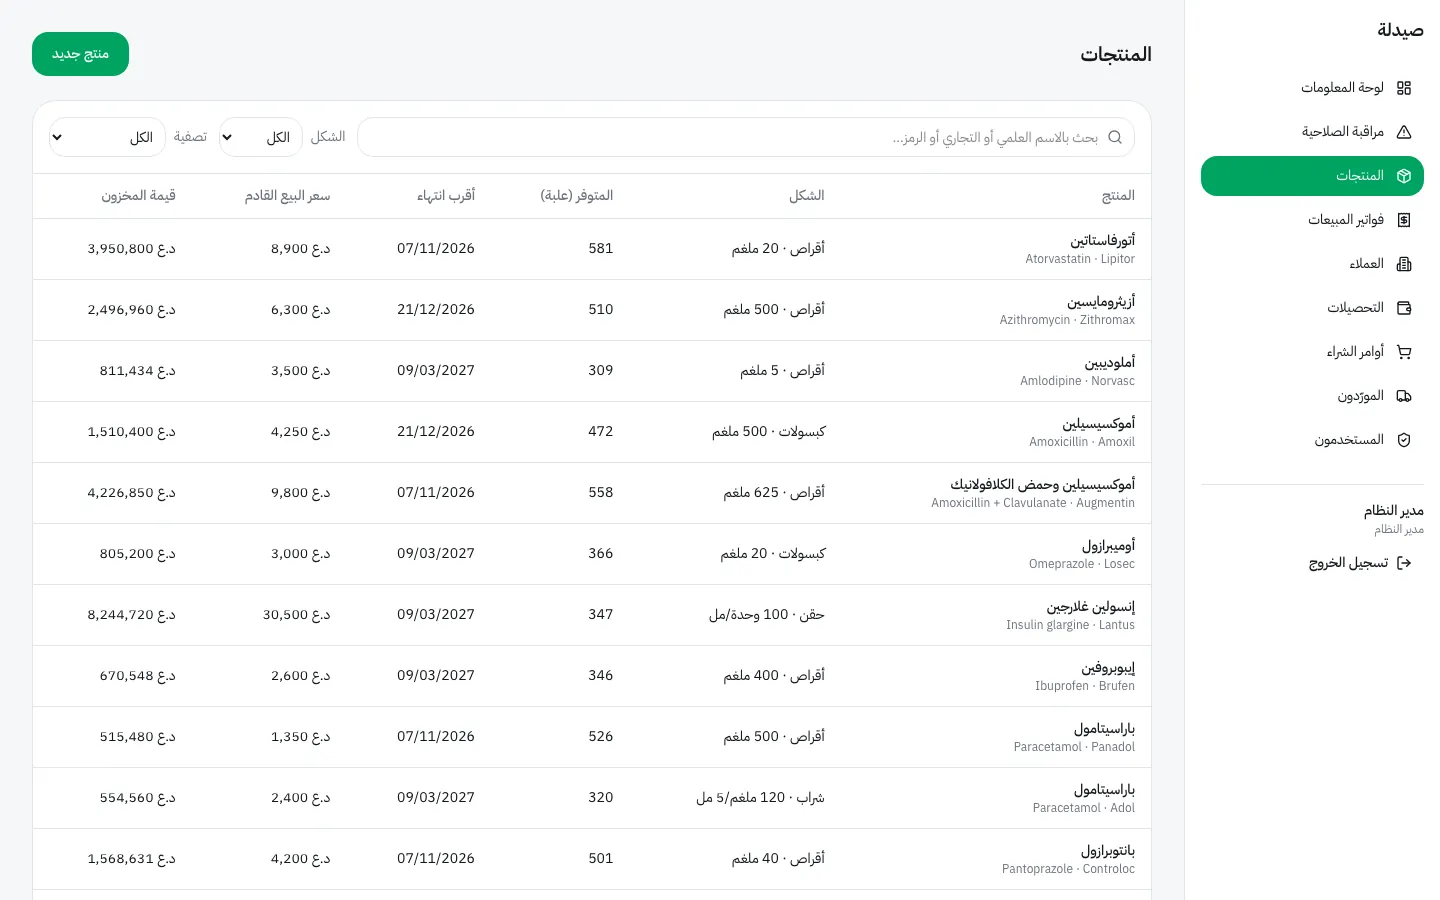This screenshot has height=900, width=1440.
Task: Click the search magnifier icon
Action: click(1115, 137)
